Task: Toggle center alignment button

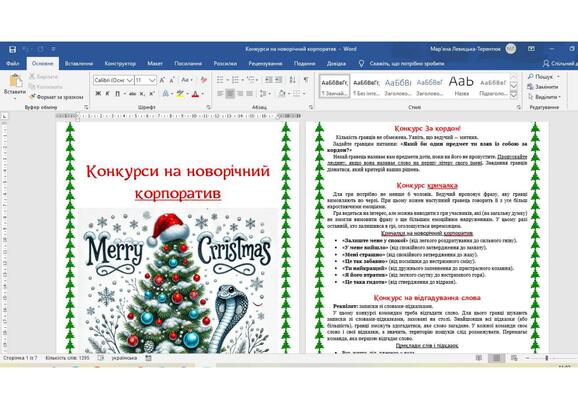Action: click(x=230, y=94)
